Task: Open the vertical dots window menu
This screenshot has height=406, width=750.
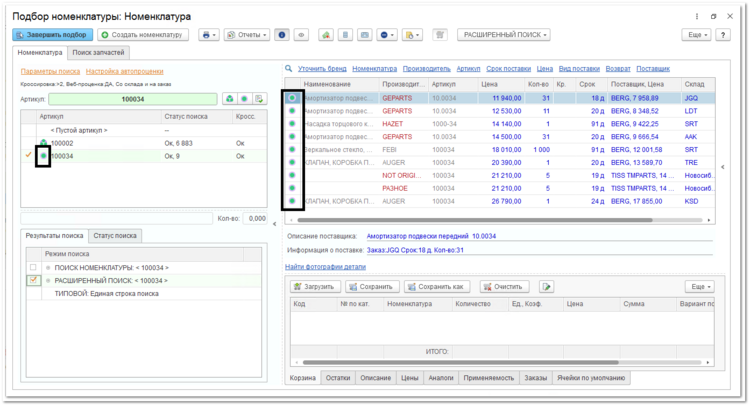Action: (696, 16)
